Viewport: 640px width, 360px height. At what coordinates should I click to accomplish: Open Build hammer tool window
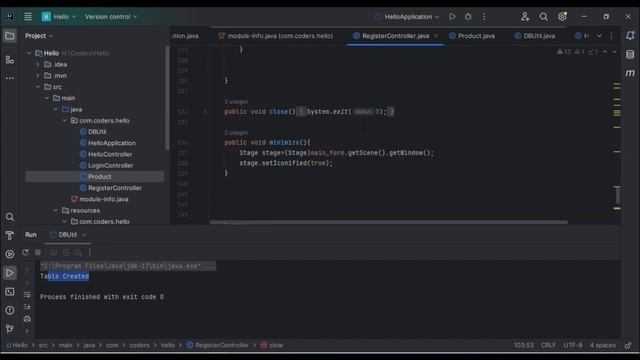click(x=10, y=236)
